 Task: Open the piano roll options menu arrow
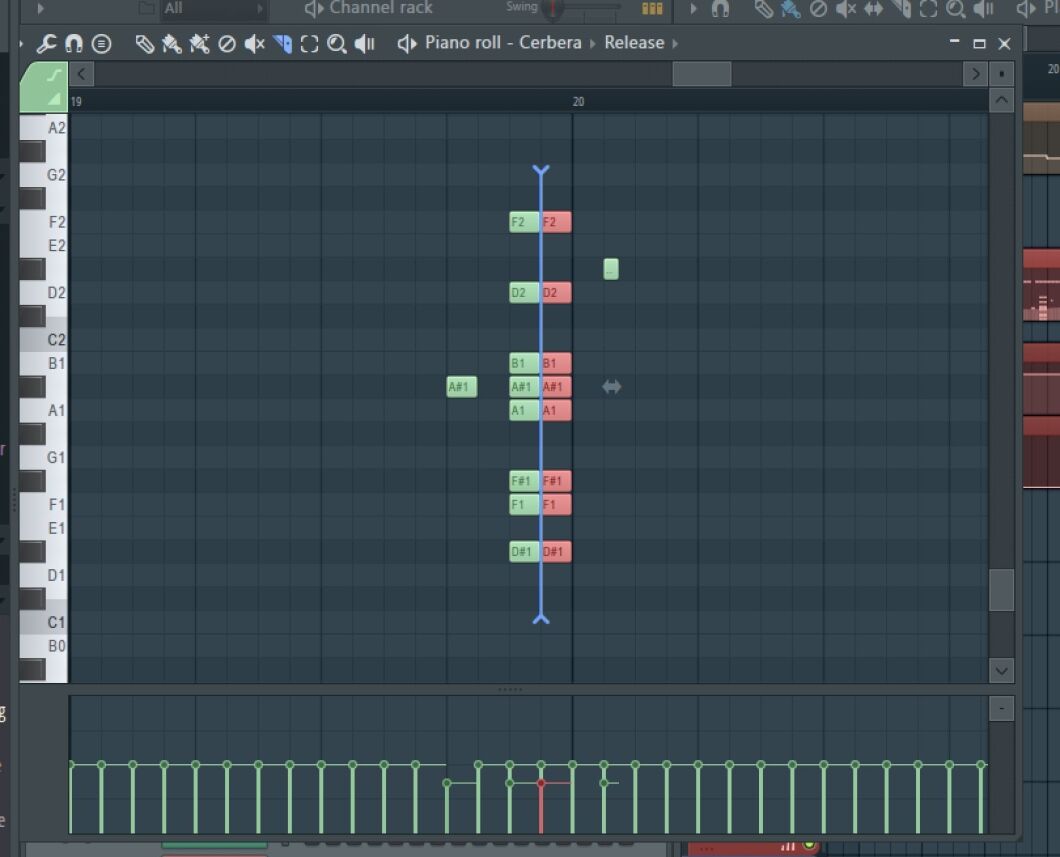click(x=23, y=44)
